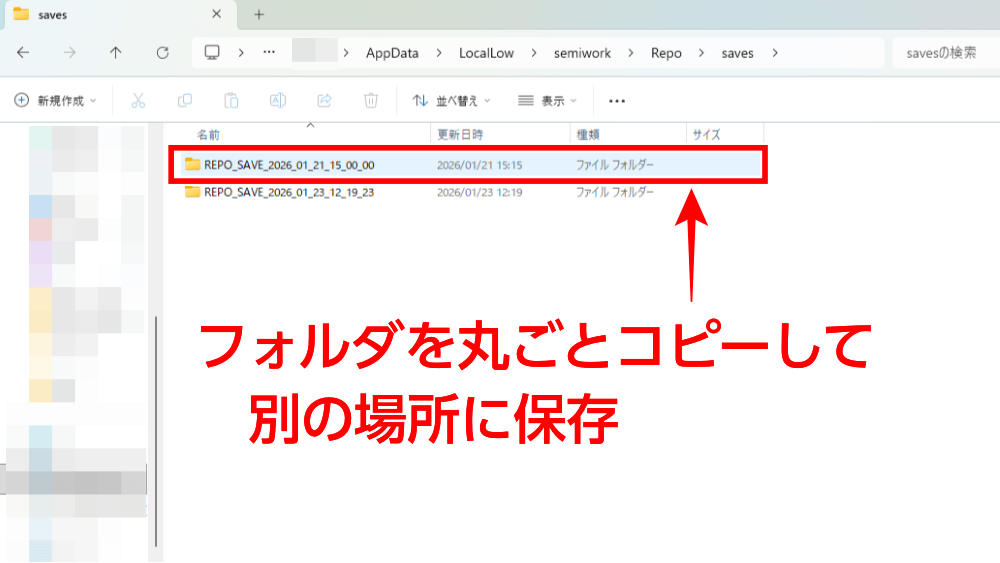Expand chevron after saves in address bar
The image size is (1000, 563).
(774, 53)
